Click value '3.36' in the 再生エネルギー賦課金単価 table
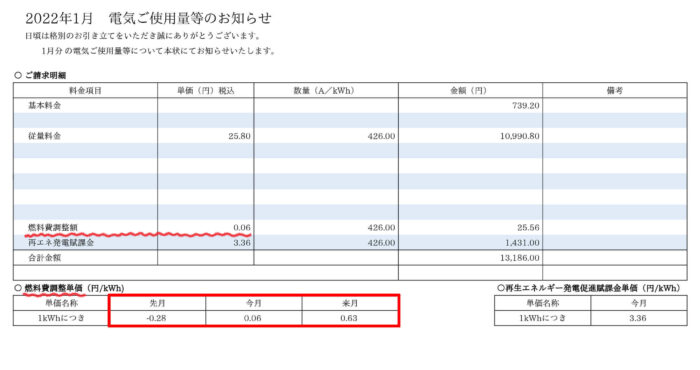Screen dimensions: 700x370 pos(638,318)
